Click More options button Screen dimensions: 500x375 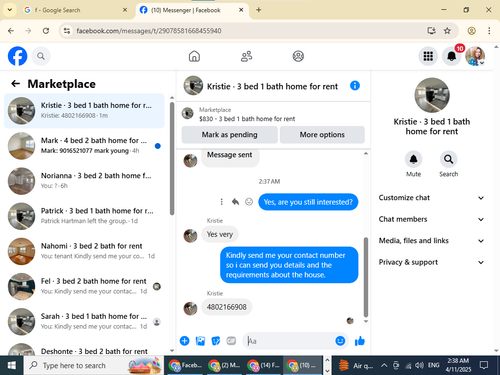coord(322,135)
